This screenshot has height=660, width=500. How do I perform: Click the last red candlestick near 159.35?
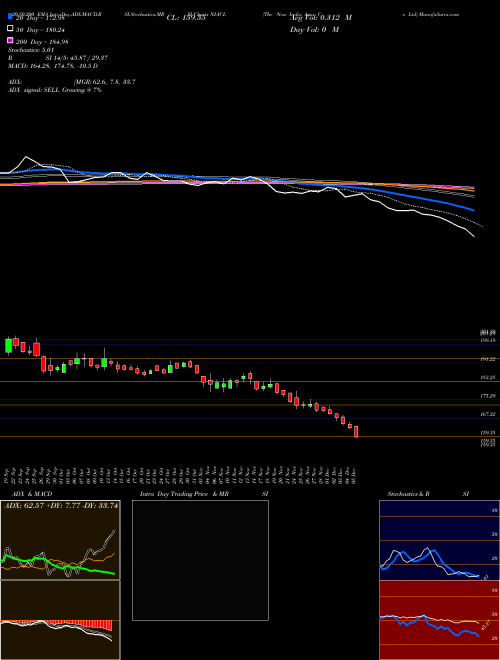click(356, 431)
